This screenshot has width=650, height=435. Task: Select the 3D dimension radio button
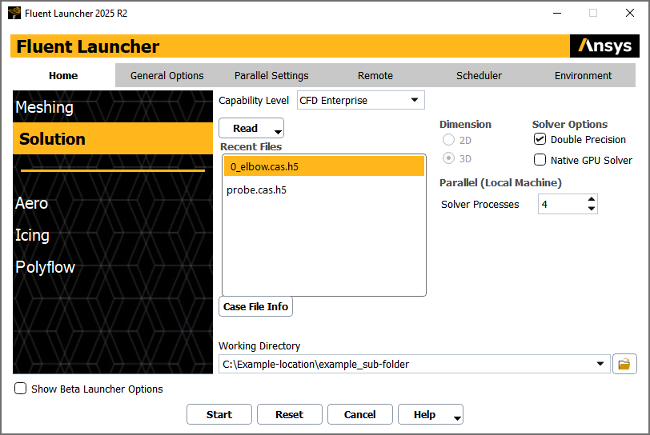click(449, 158)
